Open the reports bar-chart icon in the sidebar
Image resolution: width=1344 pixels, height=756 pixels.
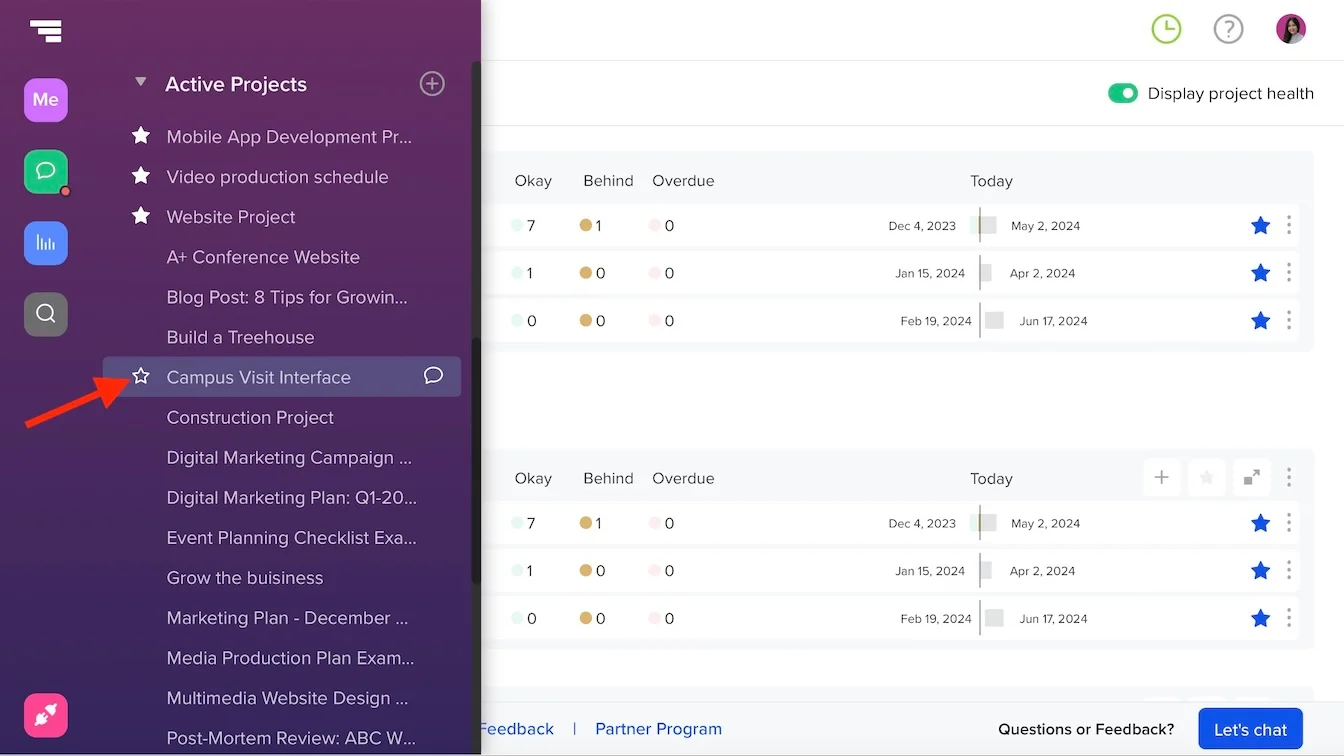click(45, 243)
